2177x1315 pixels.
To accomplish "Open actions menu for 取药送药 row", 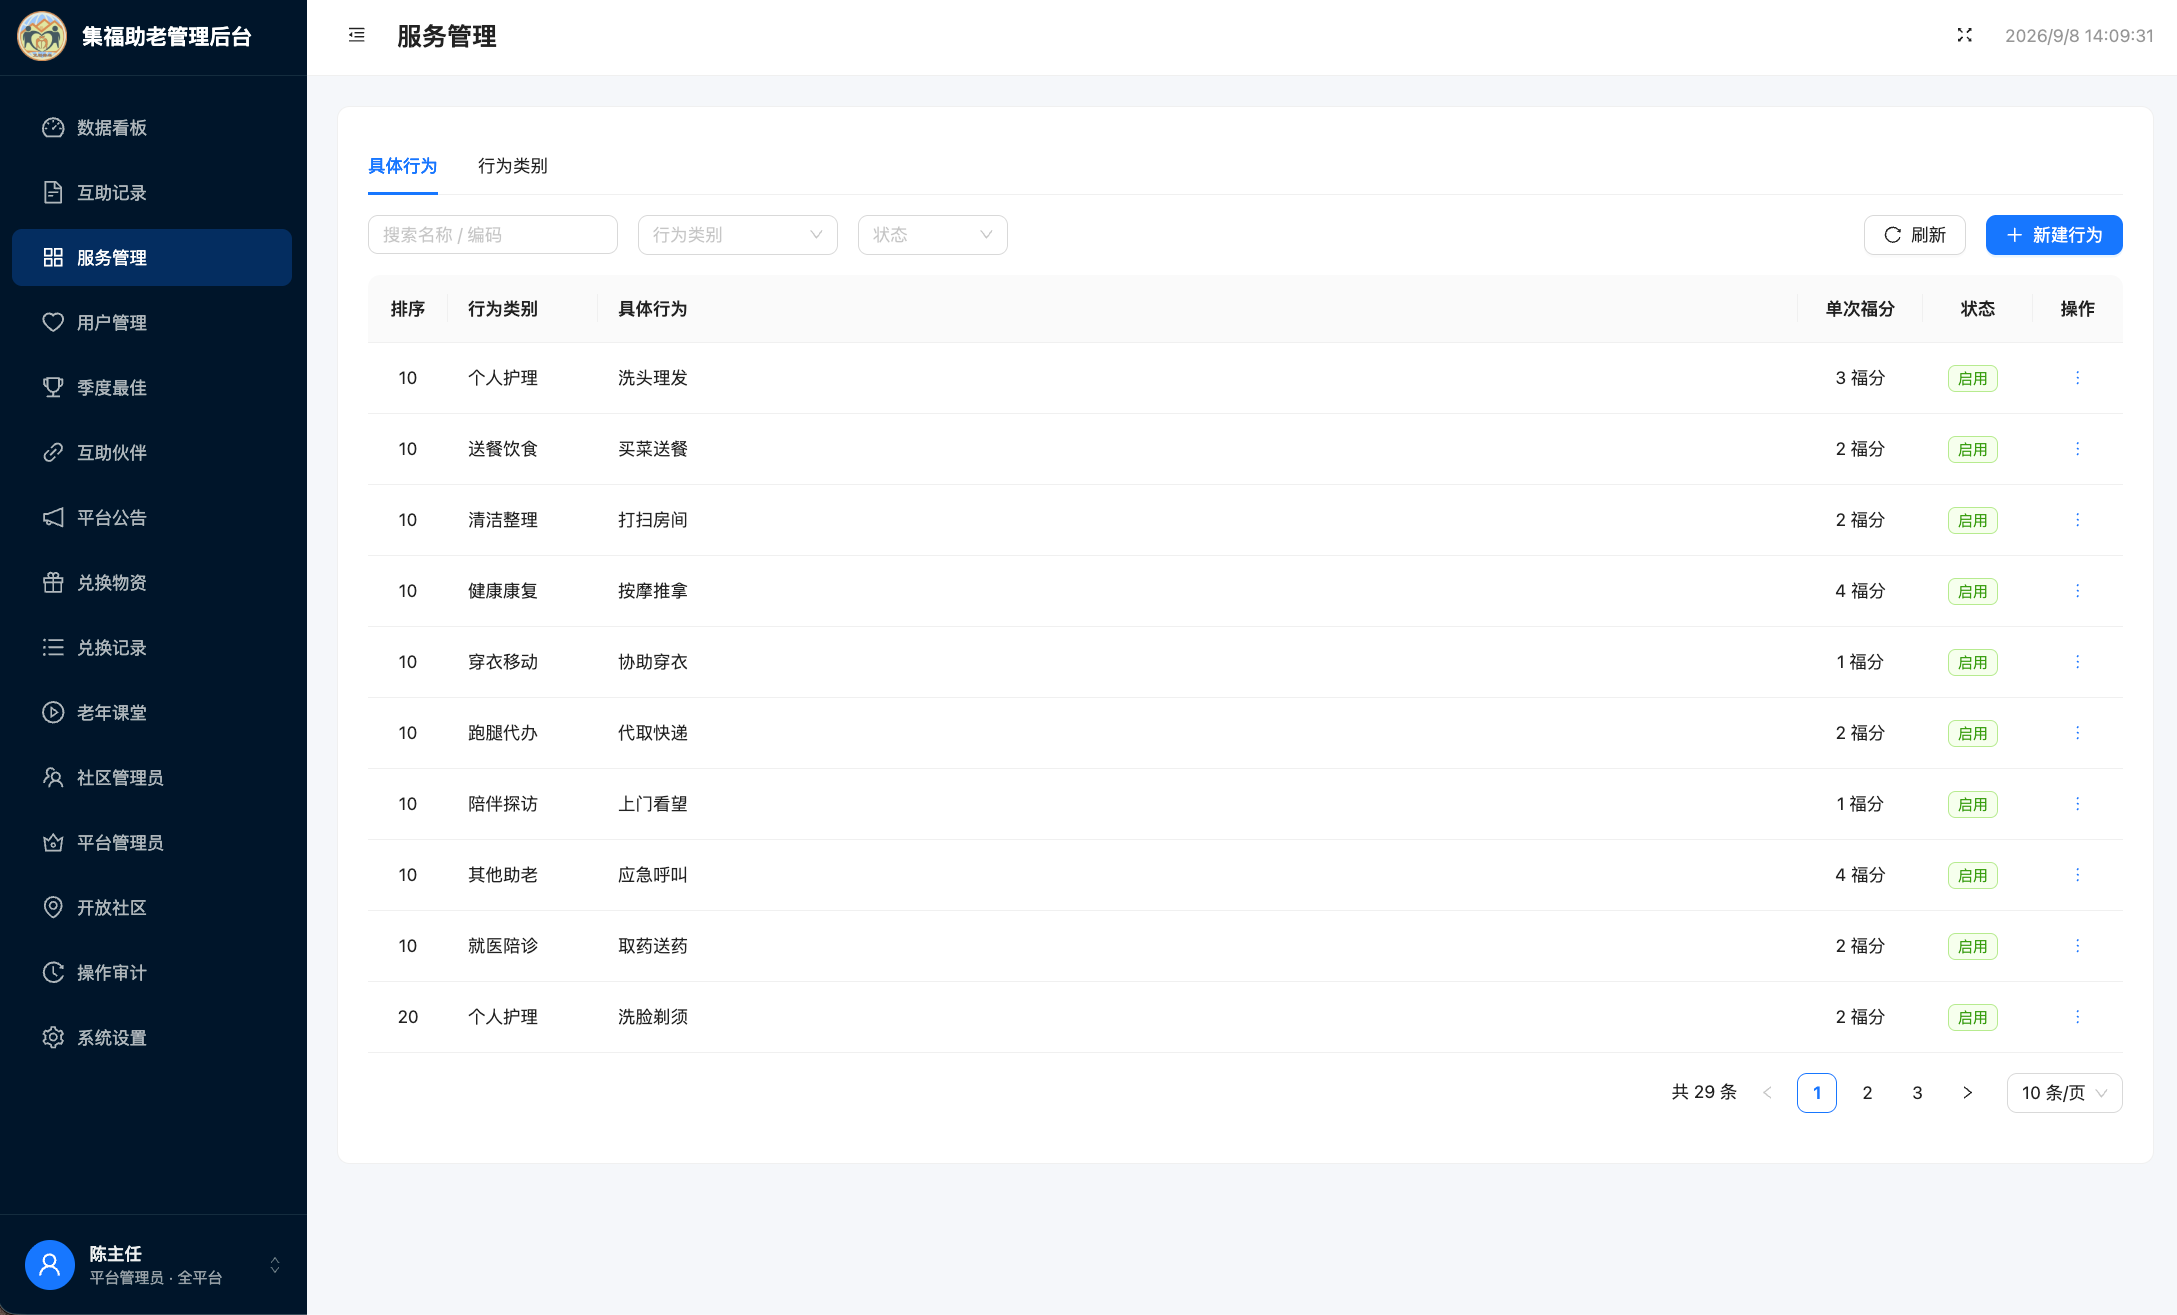I will 2077,946.
